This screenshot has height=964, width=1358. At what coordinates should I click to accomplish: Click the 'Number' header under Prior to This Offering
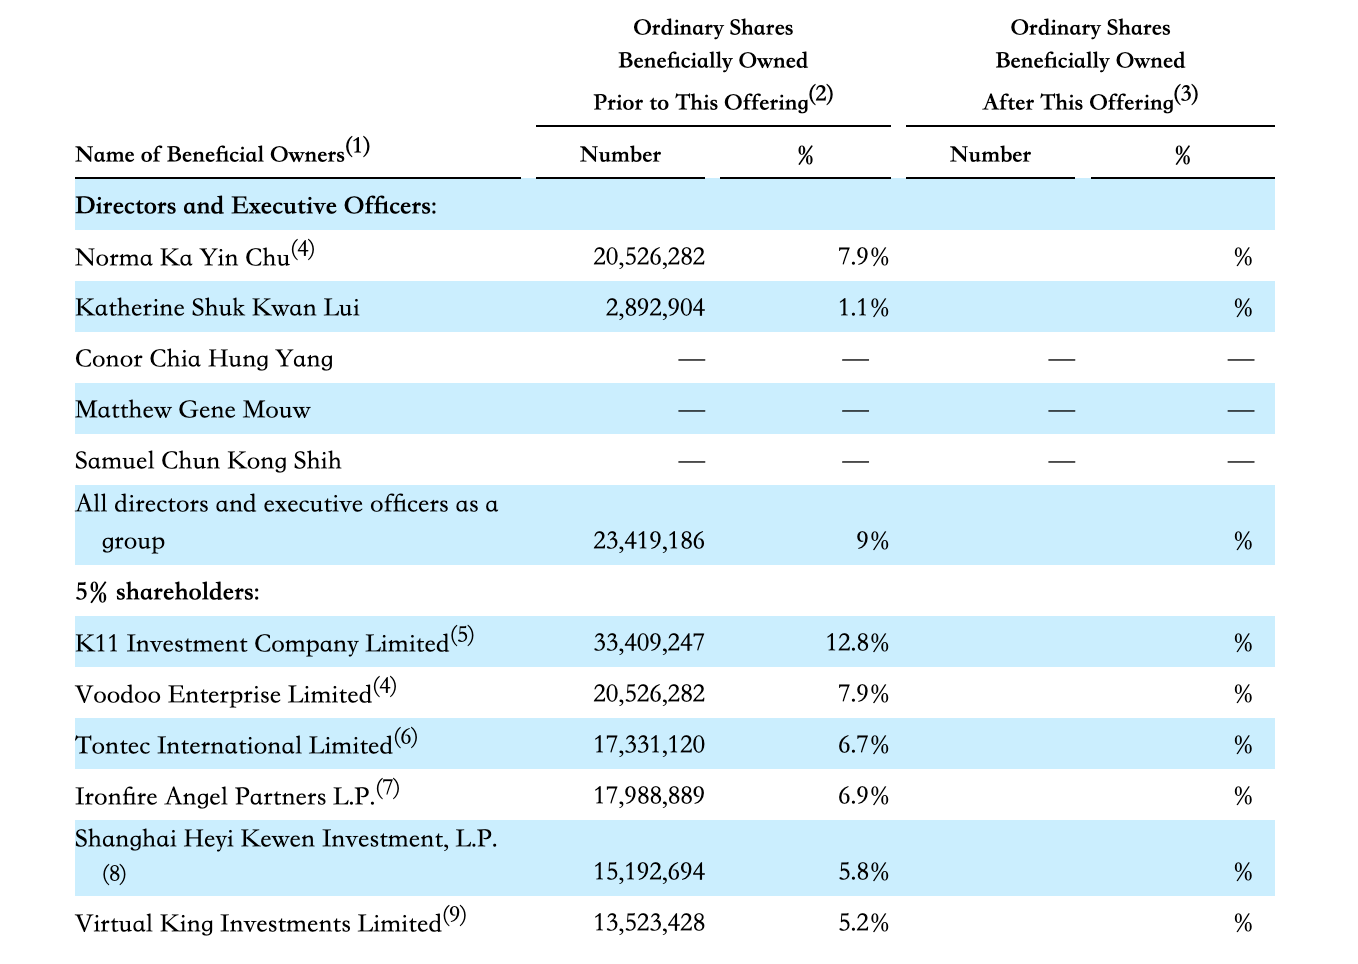coord(620,154)
